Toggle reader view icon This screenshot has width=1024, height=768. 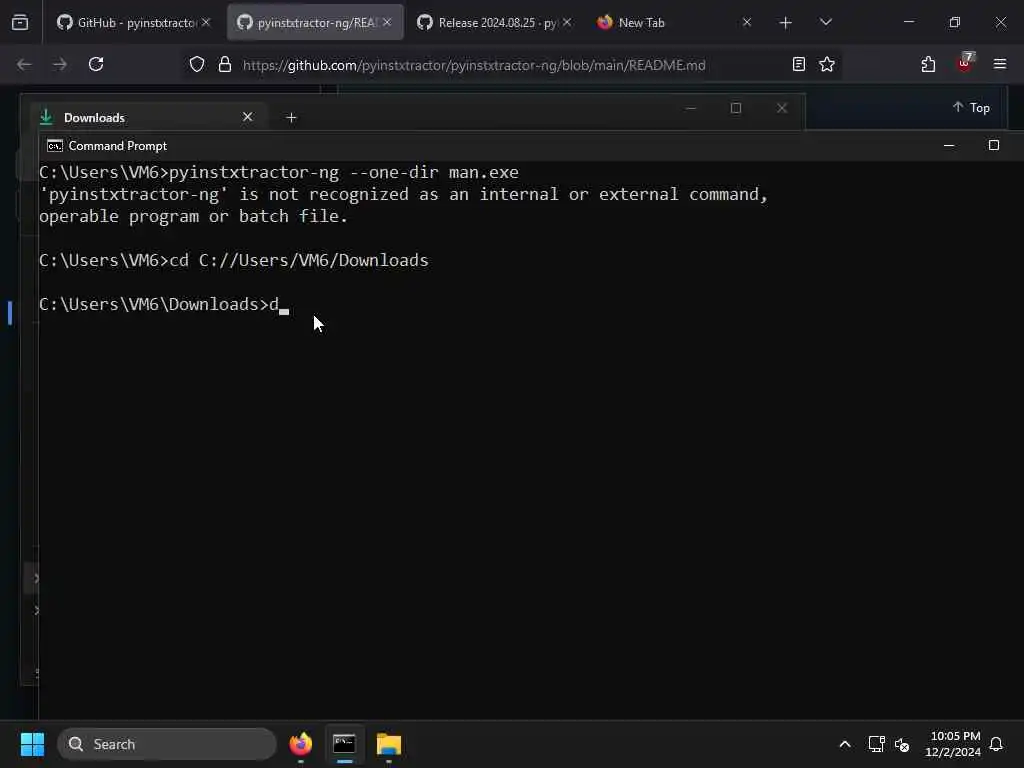798,64
